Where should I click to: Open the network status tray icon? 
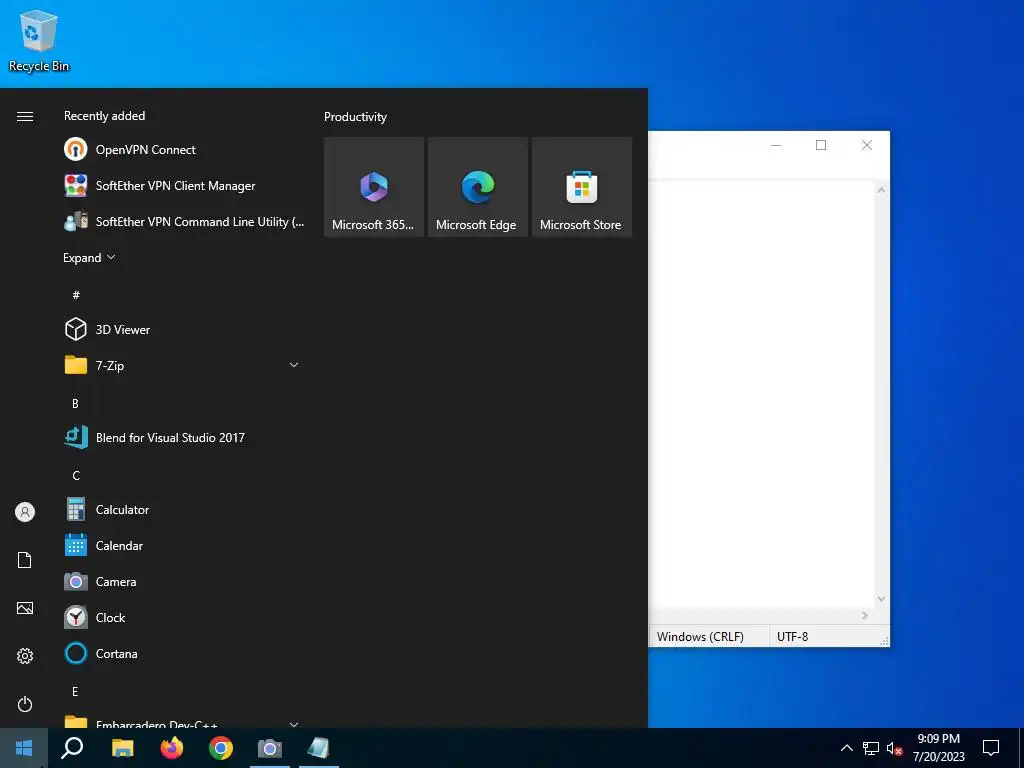point(871,748)
